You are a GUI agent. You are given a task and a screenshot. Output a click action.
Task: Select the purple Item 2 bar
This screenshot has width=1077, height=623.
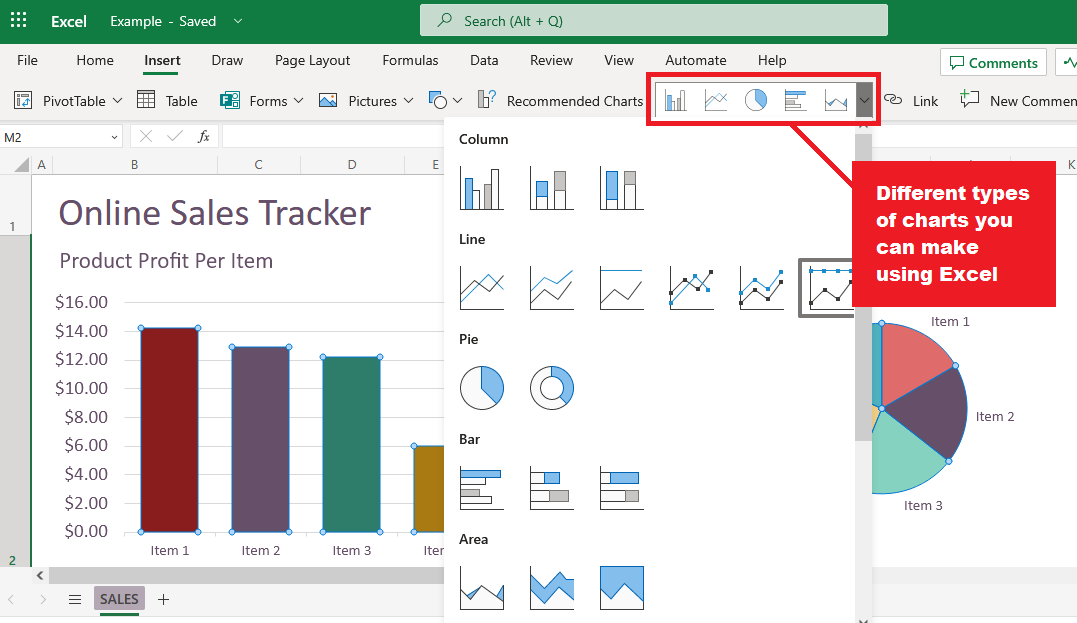point(260,440)
